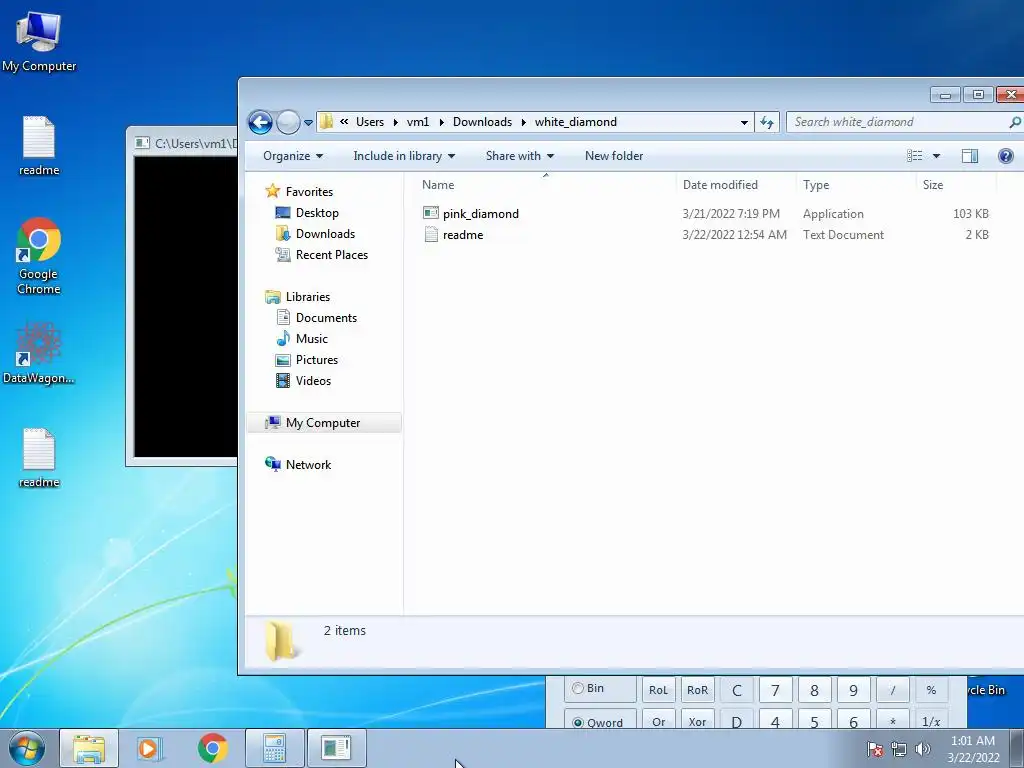1024x768 pixels.
Task: Go back in Explorer with Back arrow
Action: [260, 122]
